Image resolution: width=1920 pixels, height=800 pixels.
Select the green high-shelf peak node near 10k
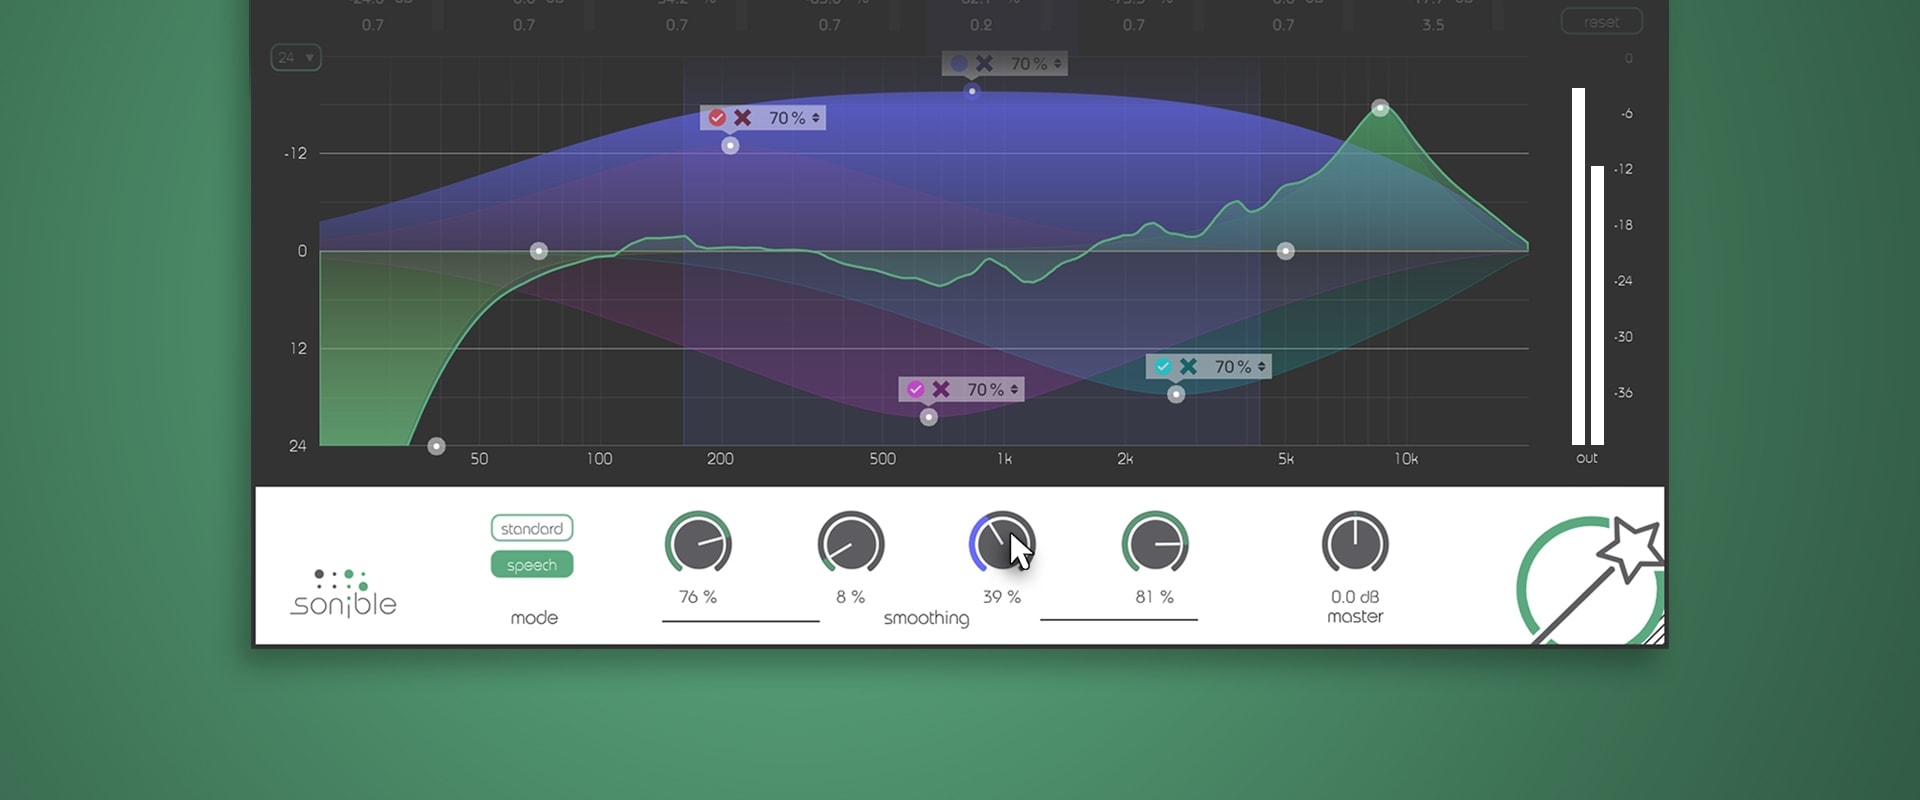[x=1380, y=108]
